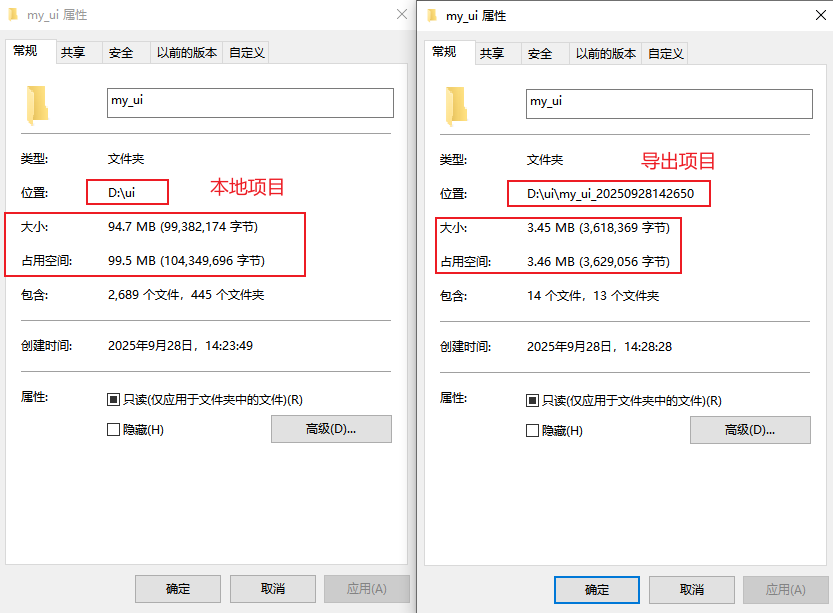Confirm with 确定 in left window
The image size is (833, 613).
pos(178,589)
